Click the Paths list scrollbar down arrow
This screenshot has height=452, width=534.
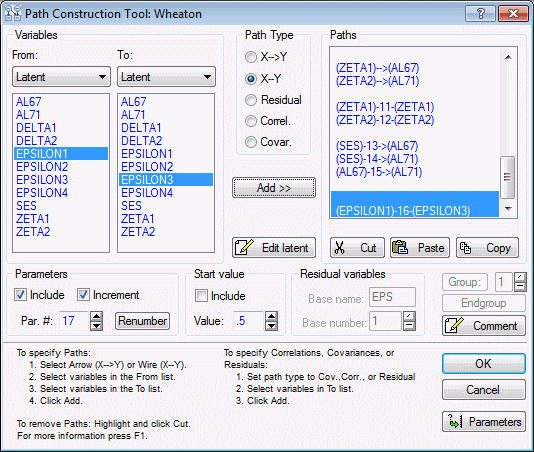pyautogui.click(x=508, y=208)
